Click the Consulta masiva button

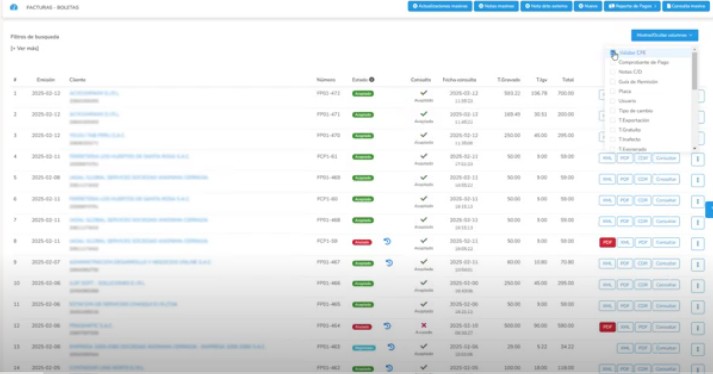click(x=686, y=6)
